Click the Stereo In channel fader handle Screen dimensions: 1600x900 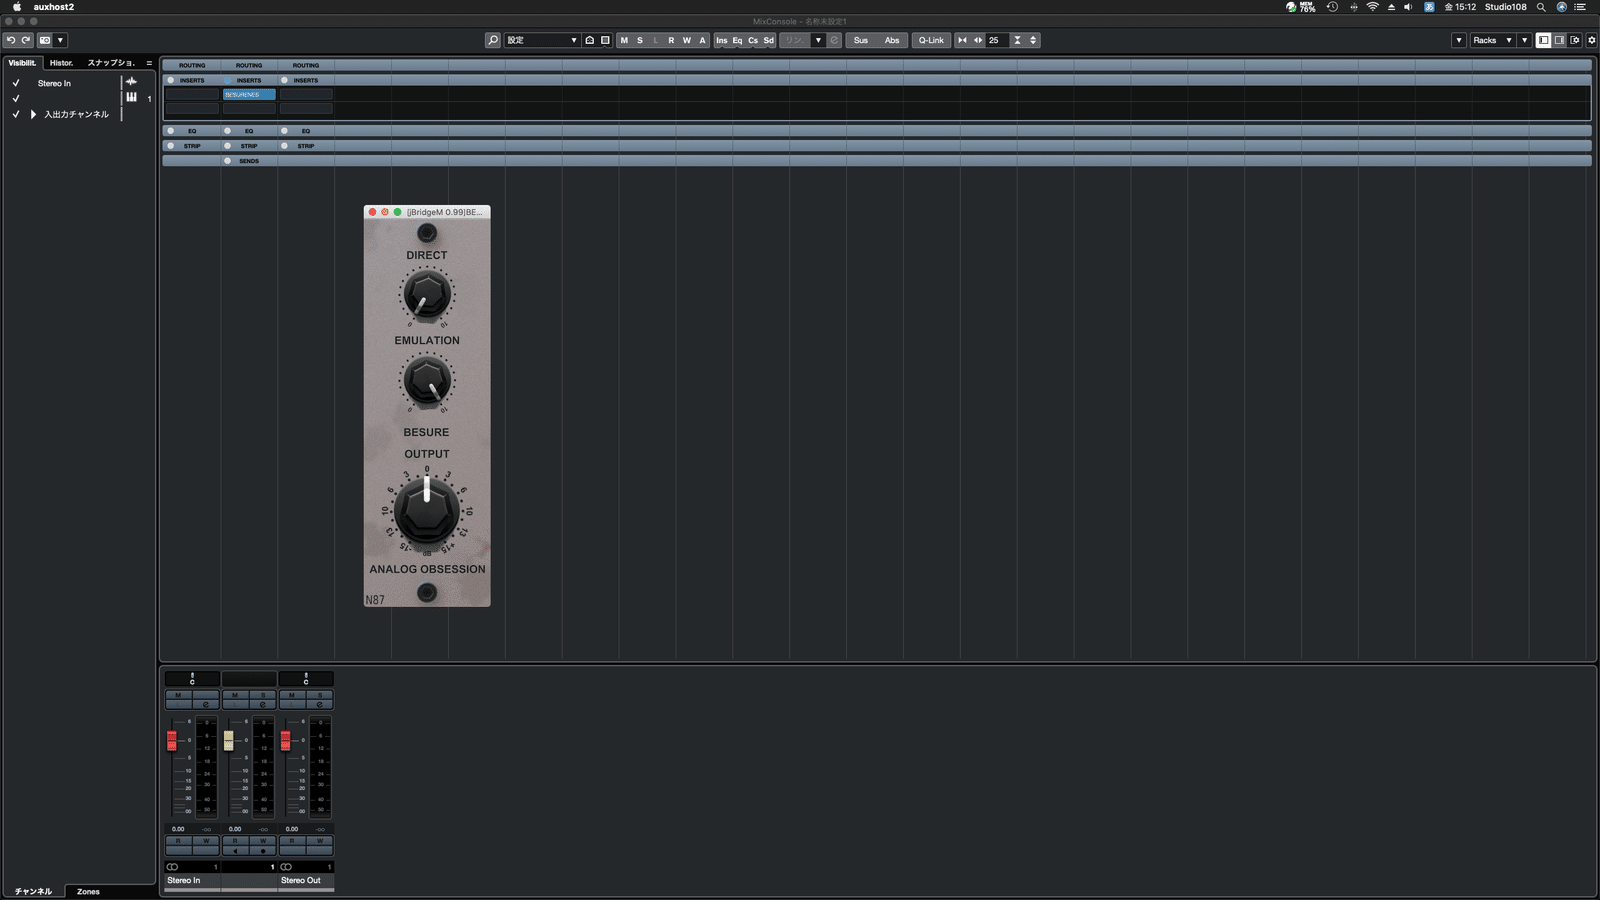pos(172,740)
